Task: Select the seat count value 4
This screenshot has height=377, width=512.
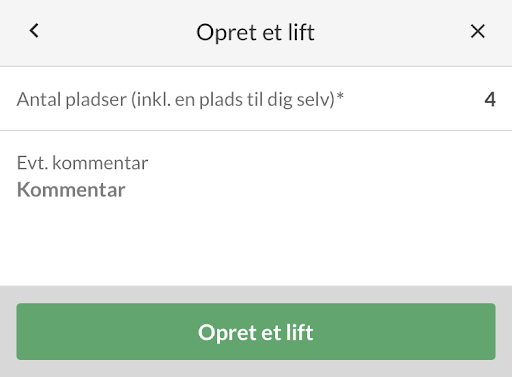Action: [x=490, y=99]
